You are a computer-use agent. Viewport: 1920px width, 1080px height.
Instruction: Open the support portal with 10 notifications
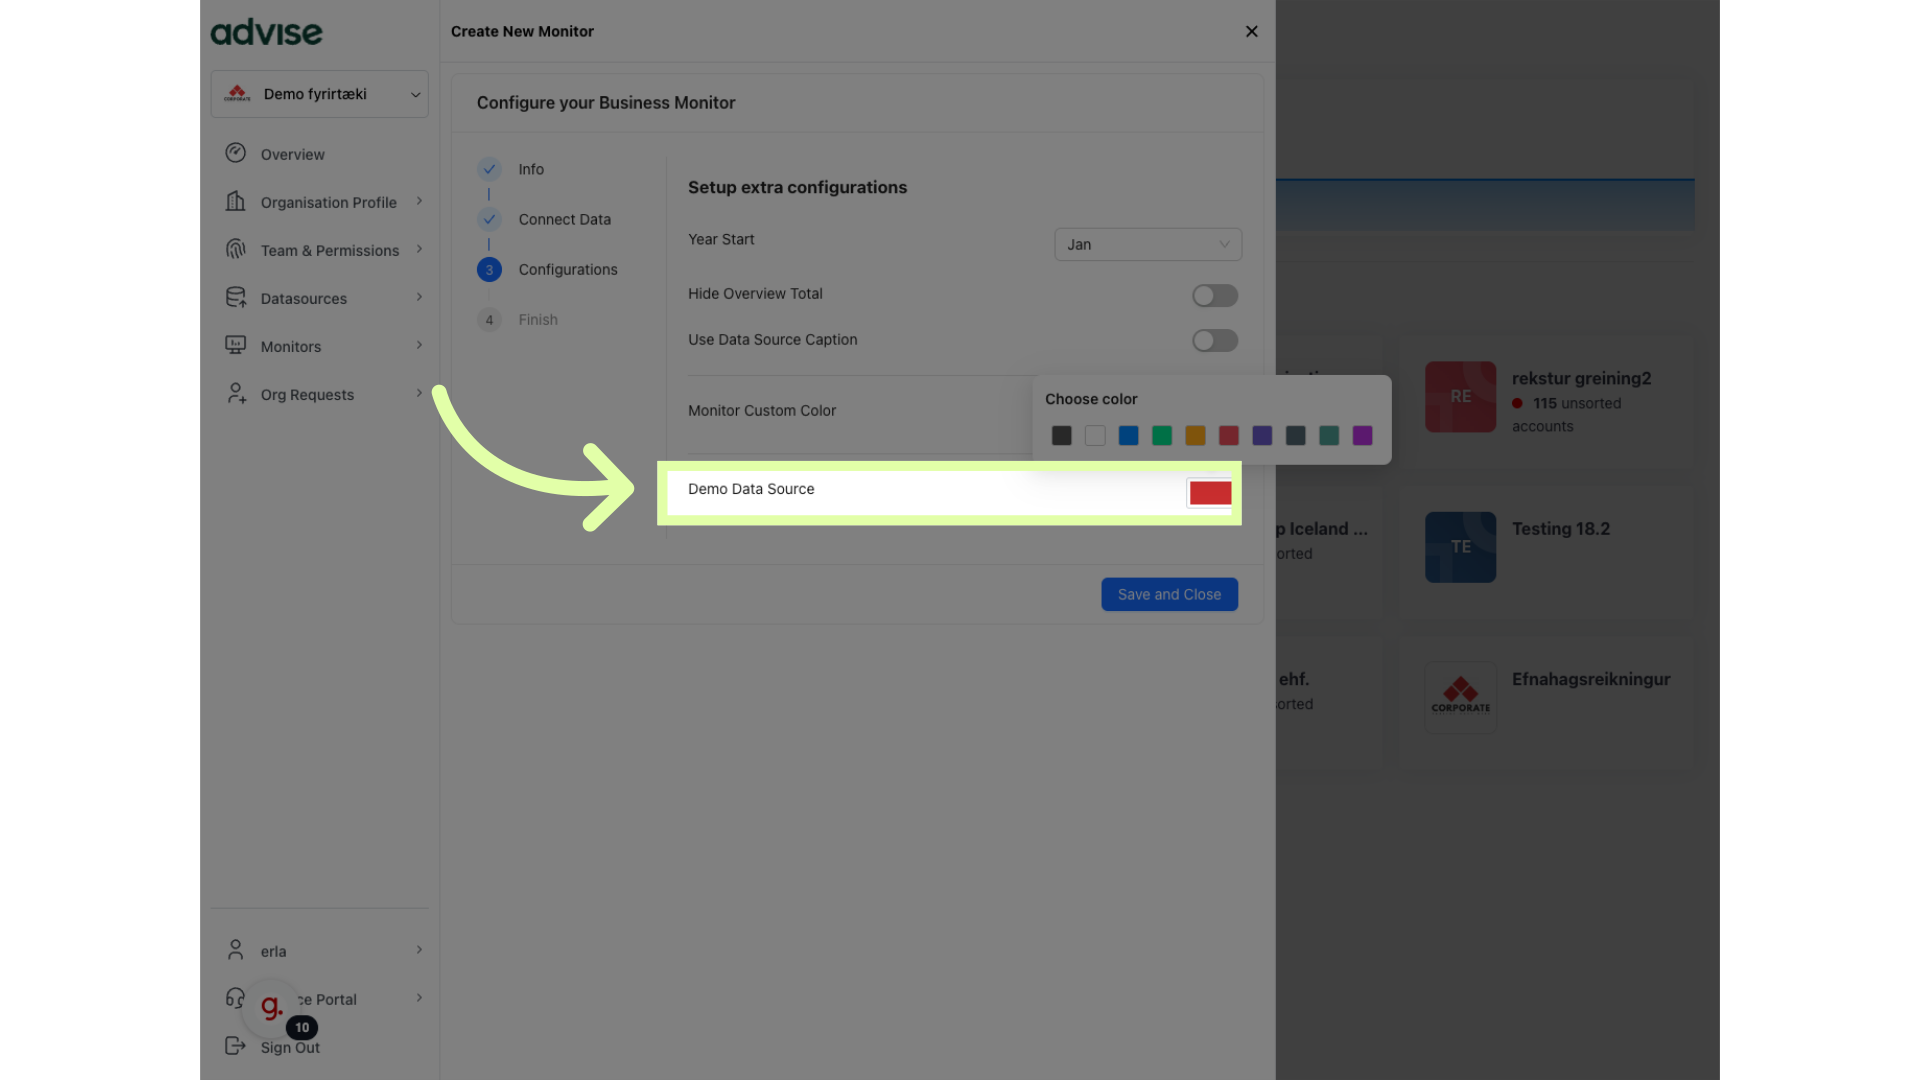point(271,1008)
